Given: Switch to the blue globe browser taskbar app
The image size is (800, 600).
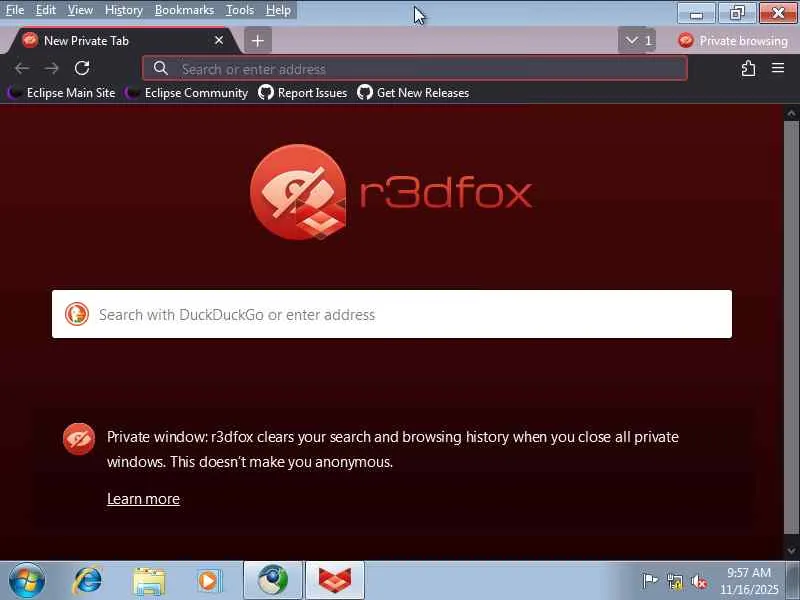Looking at the screenshot, I should point(273,580).
